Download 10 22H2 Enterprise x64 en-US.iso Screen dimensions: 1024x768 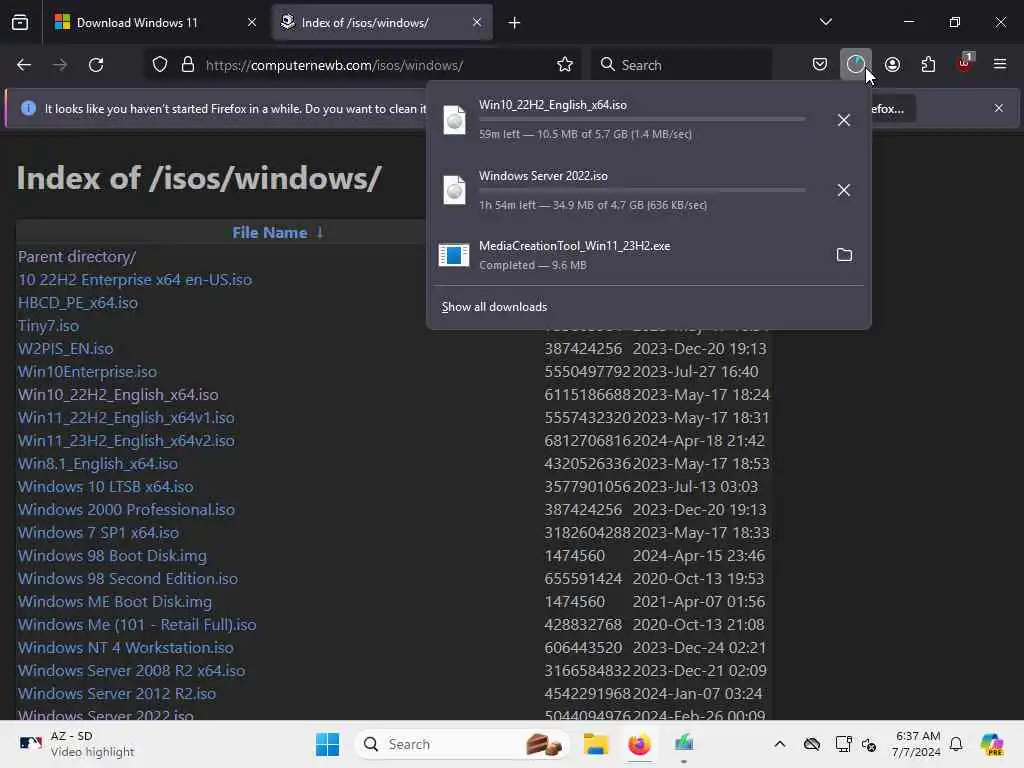(x=135, y=280)
